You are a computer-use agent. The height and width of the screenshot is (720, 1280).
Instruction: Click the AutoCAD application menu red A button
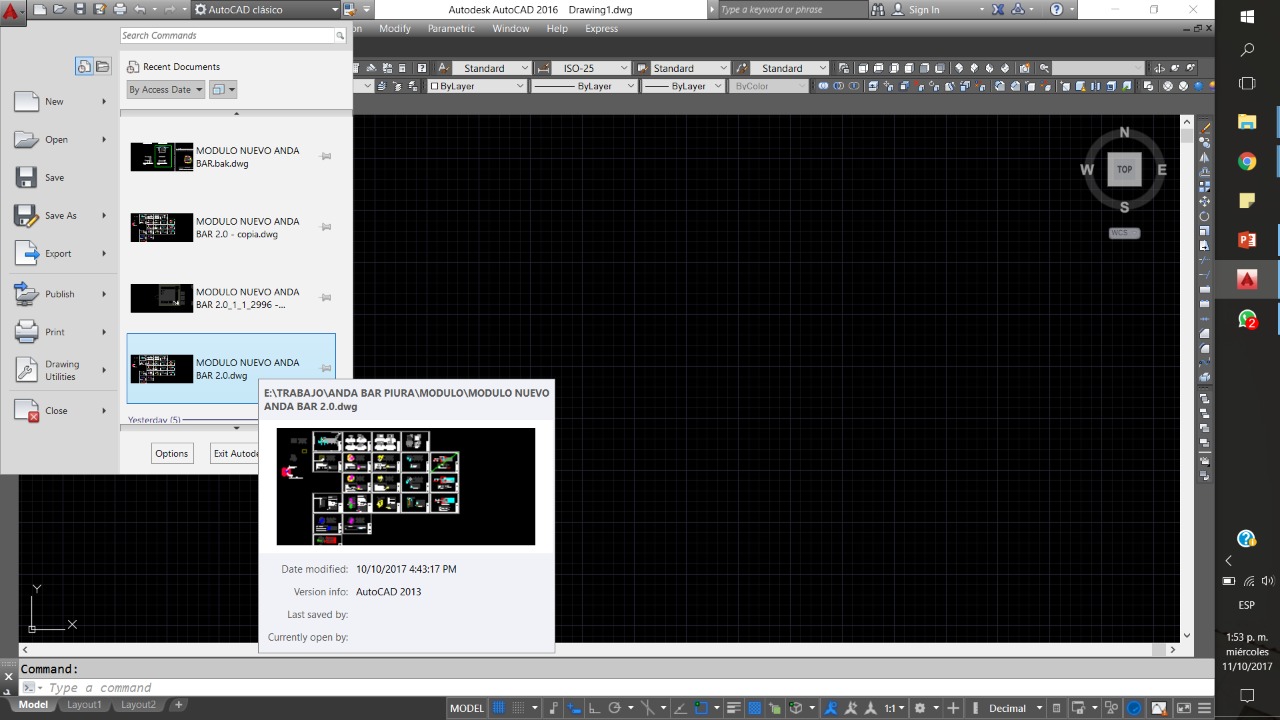click(x=11, y=11)
